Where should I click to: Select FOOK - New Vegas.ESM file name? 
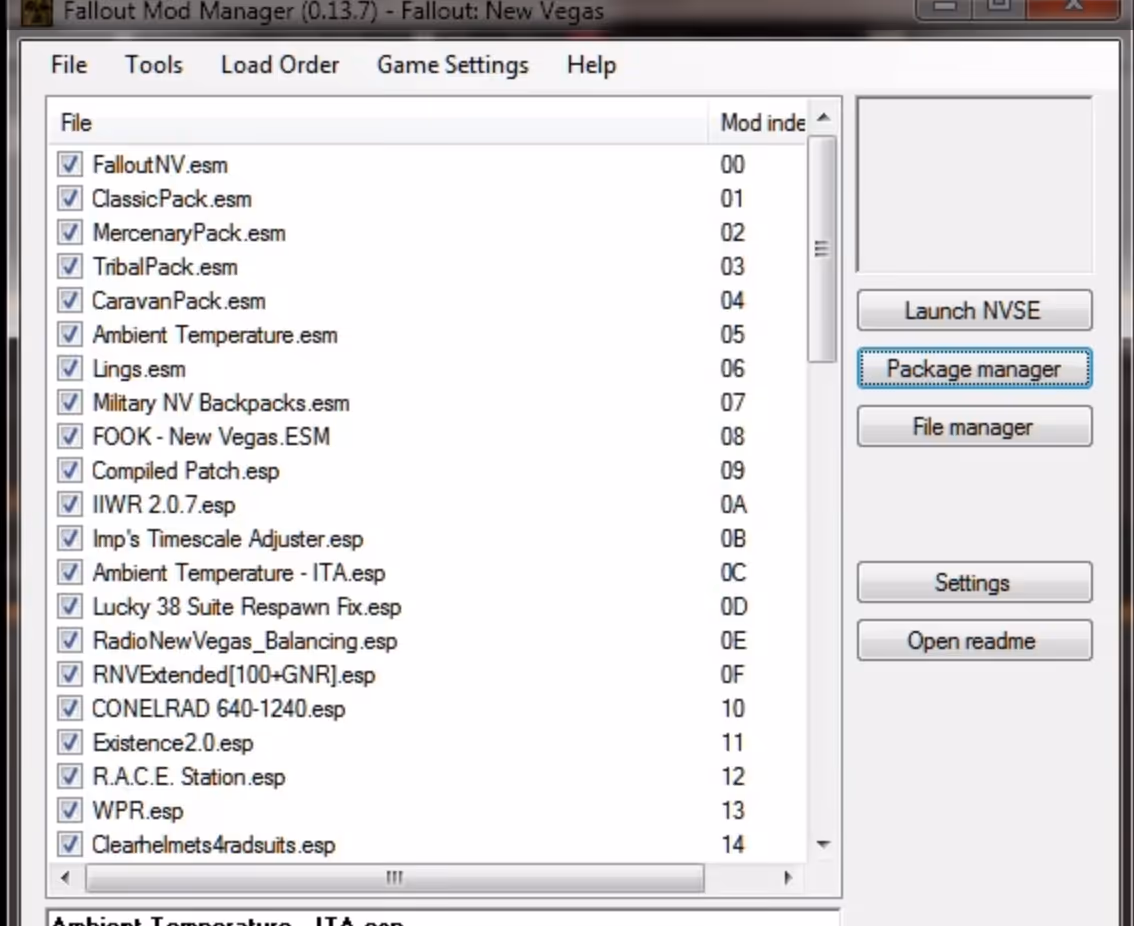tap(211, 437)
